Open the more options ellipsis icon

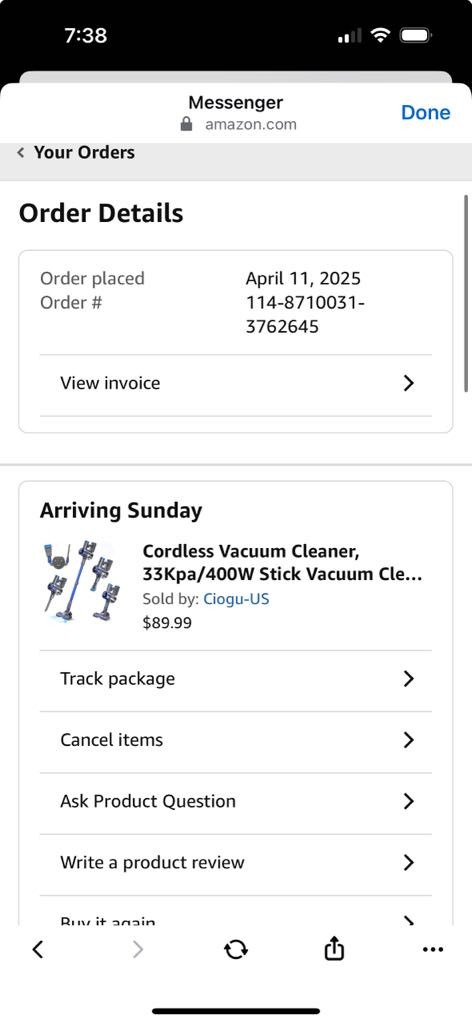point(433,950)
